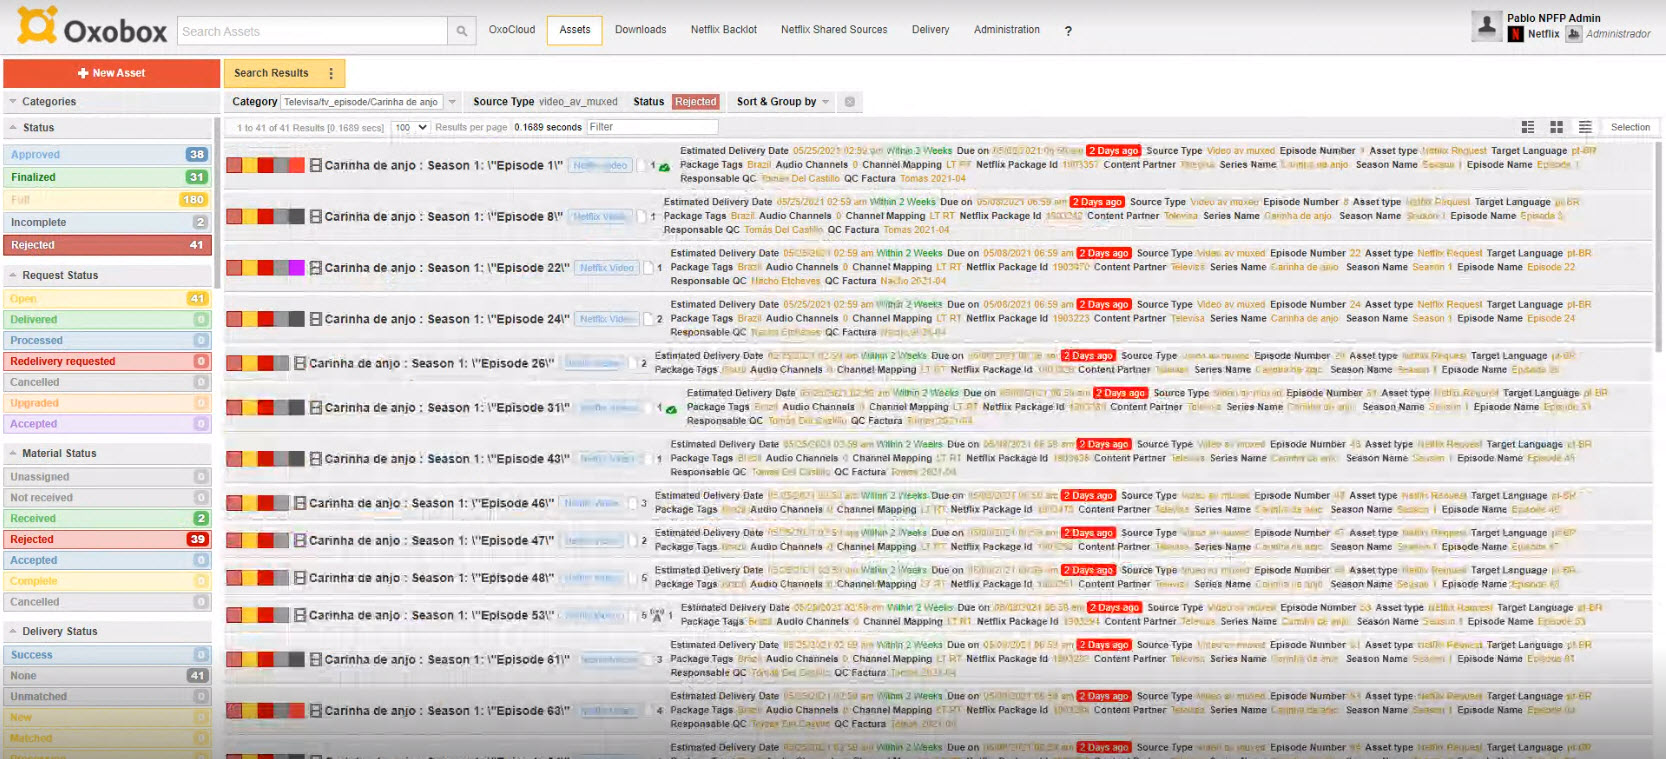This screenshot has height=759, width=1666.
Task: Open the results per page dropdown
Action: pyautogui.click(x=410, y=128)
